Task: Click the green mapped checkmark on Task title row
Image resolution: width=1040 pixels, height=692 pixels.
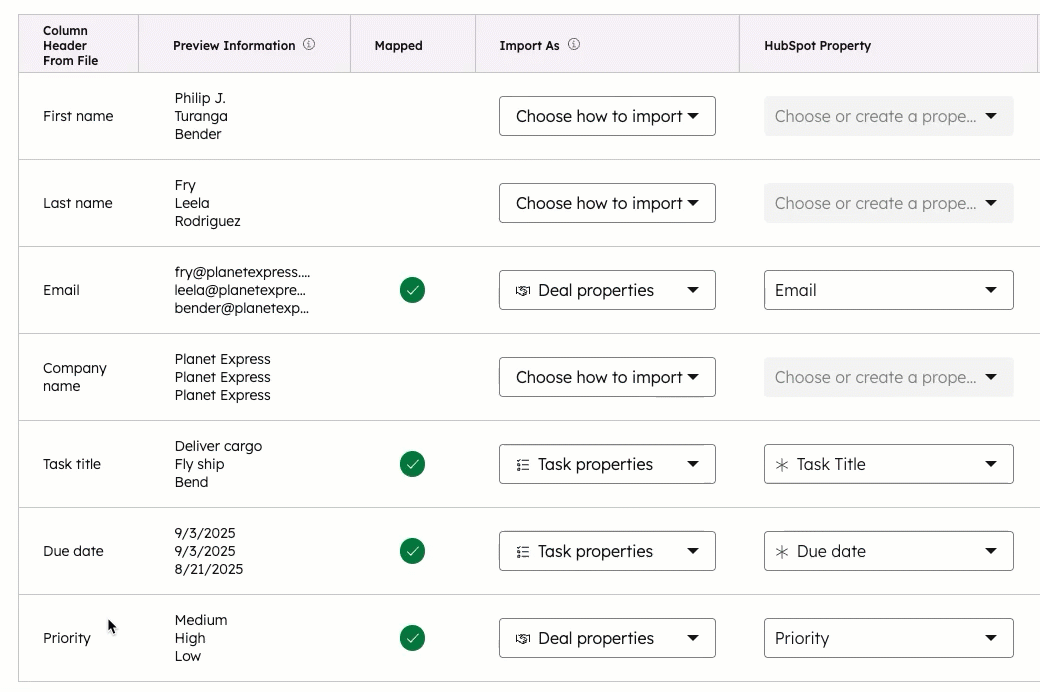Action: point(413,464)
